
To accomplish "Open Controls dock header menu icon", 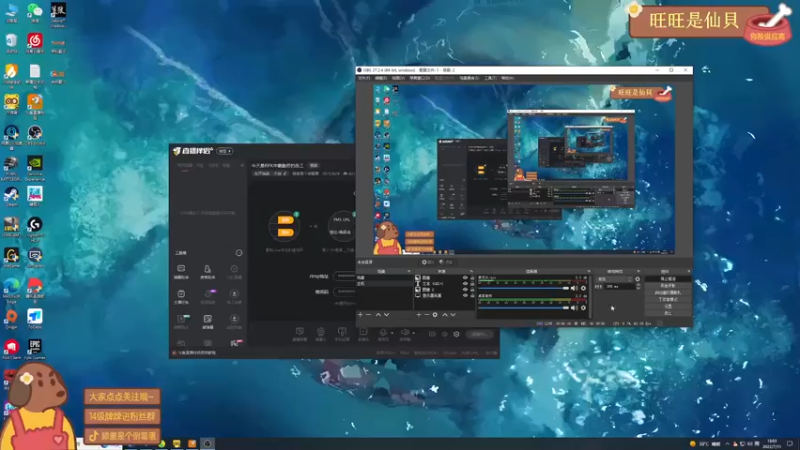I will (x=689, y=271).
